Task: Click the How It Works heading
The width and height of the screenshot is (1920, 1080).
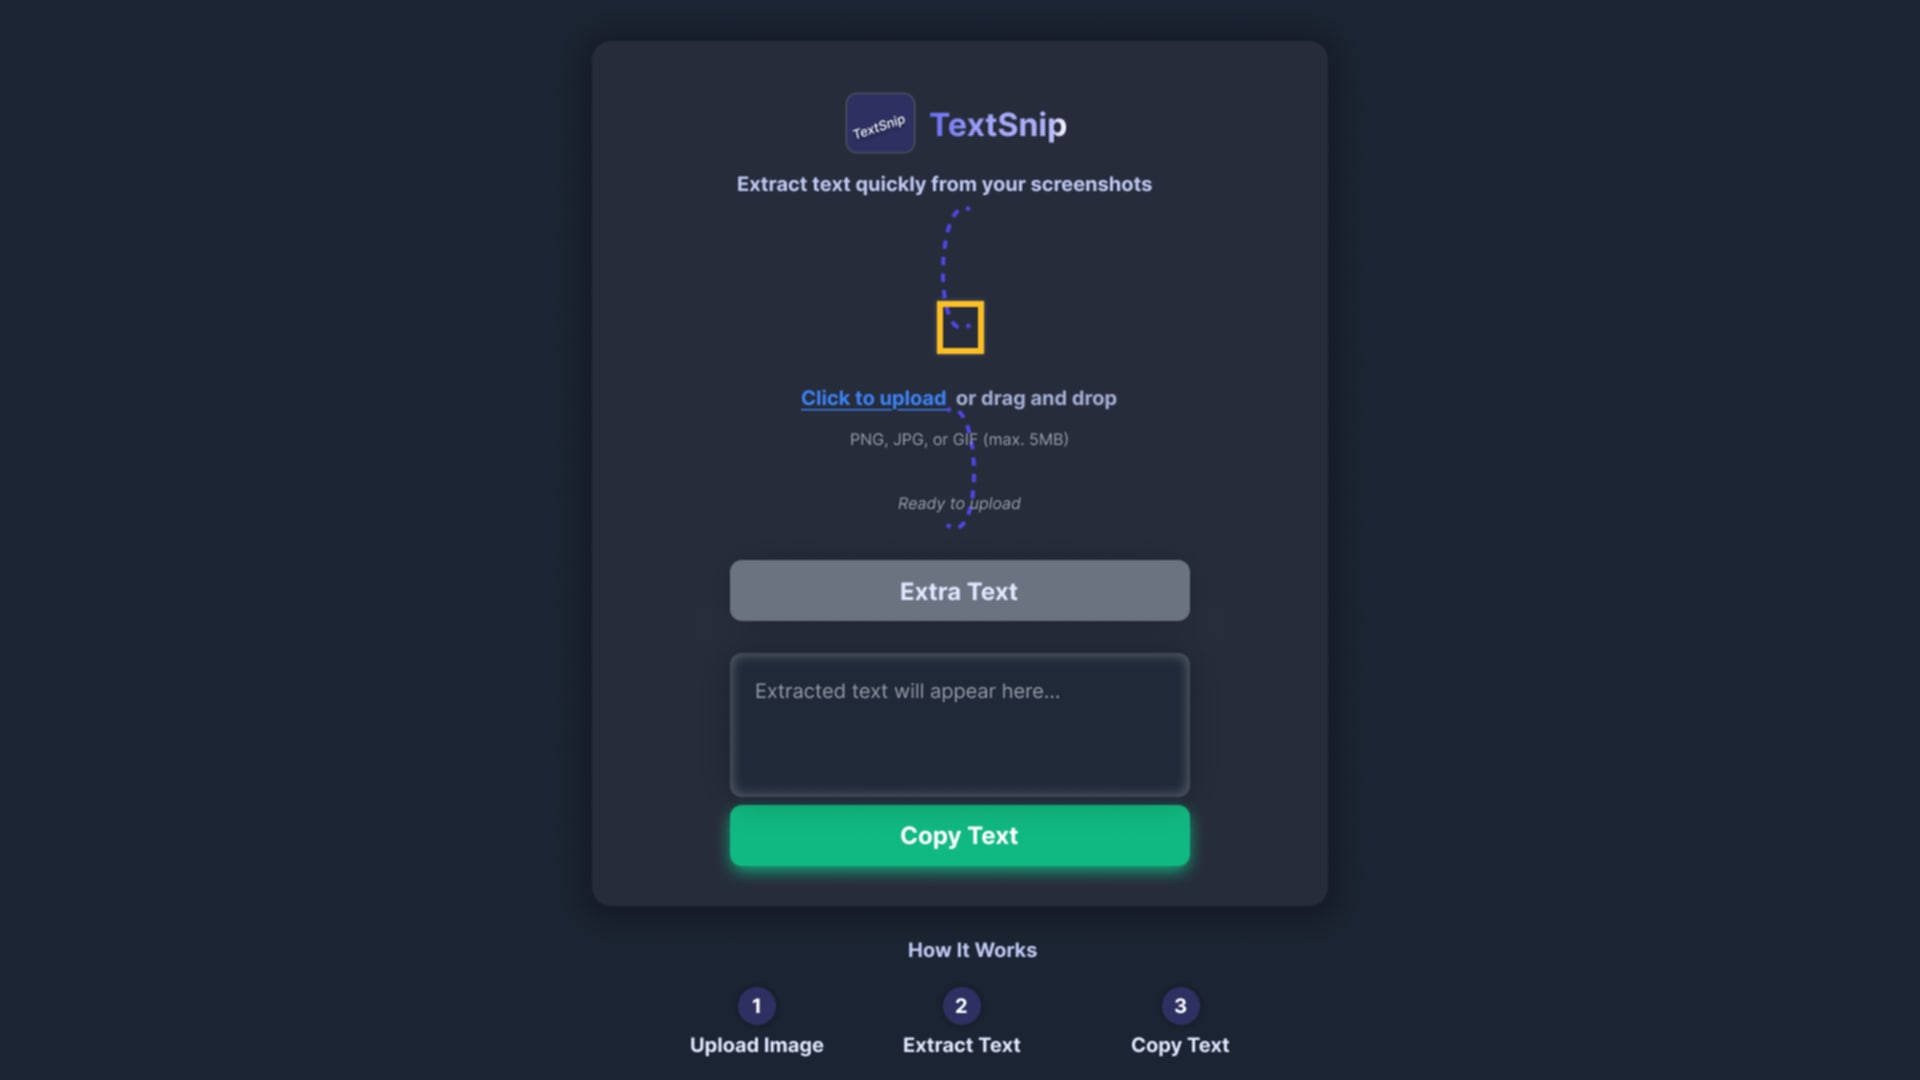Action: pos(972,950)
